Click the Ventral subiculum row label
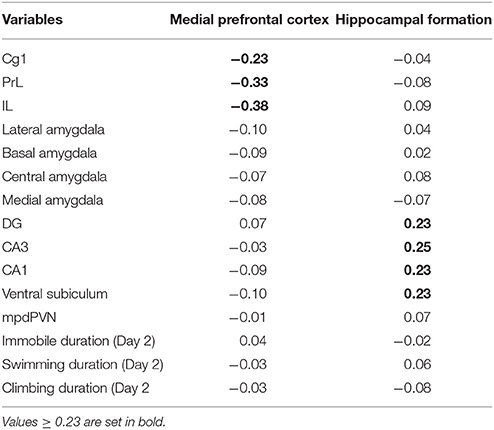 (55, 294)
